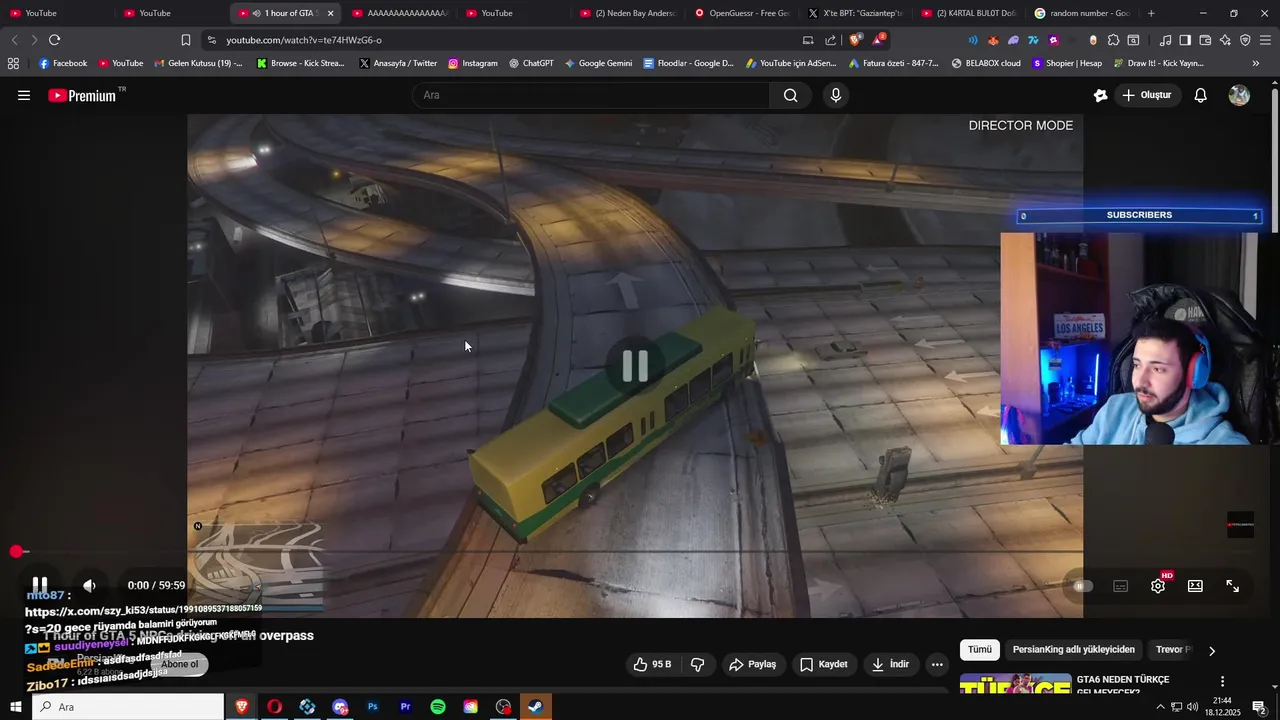Image resolution: width=1280 pixels, height=720 pixels.
Task: Open the account avatar menu
Action: point(1239,95)
